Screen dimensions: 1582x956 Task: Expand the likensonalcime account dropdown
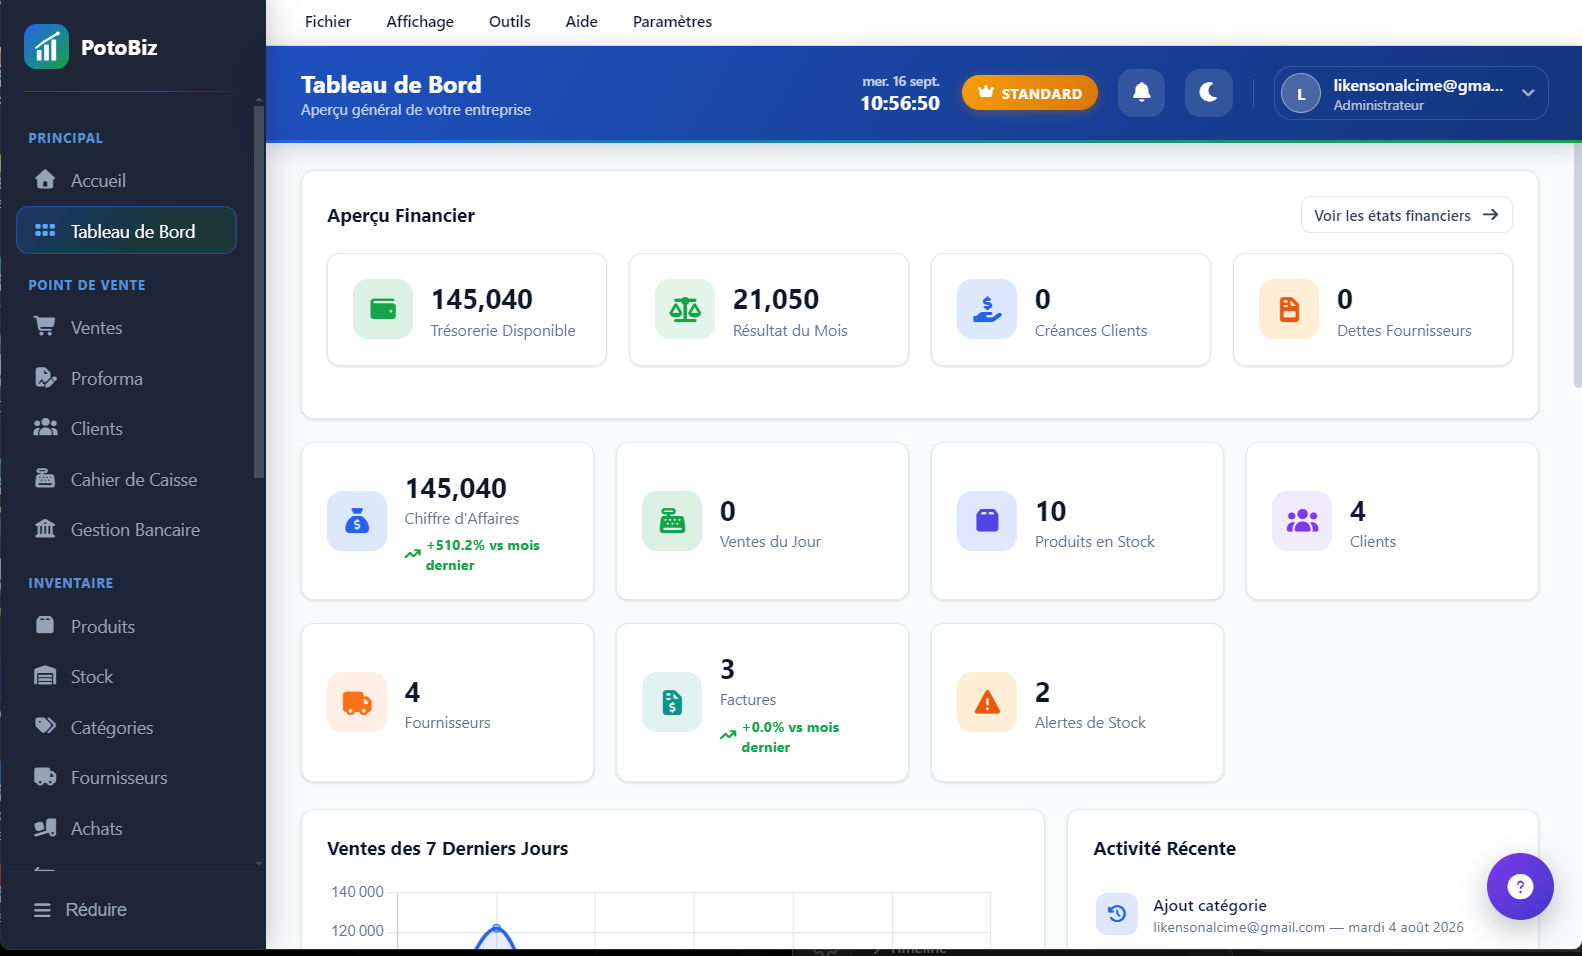click(1410, 93)
